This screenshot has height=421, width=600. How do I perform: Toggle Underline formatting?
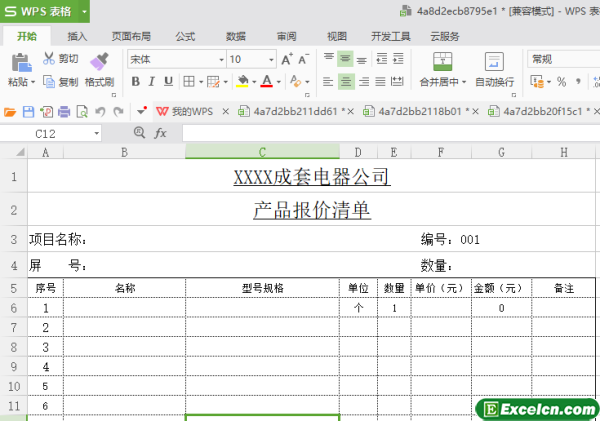[x=170, y=81]
